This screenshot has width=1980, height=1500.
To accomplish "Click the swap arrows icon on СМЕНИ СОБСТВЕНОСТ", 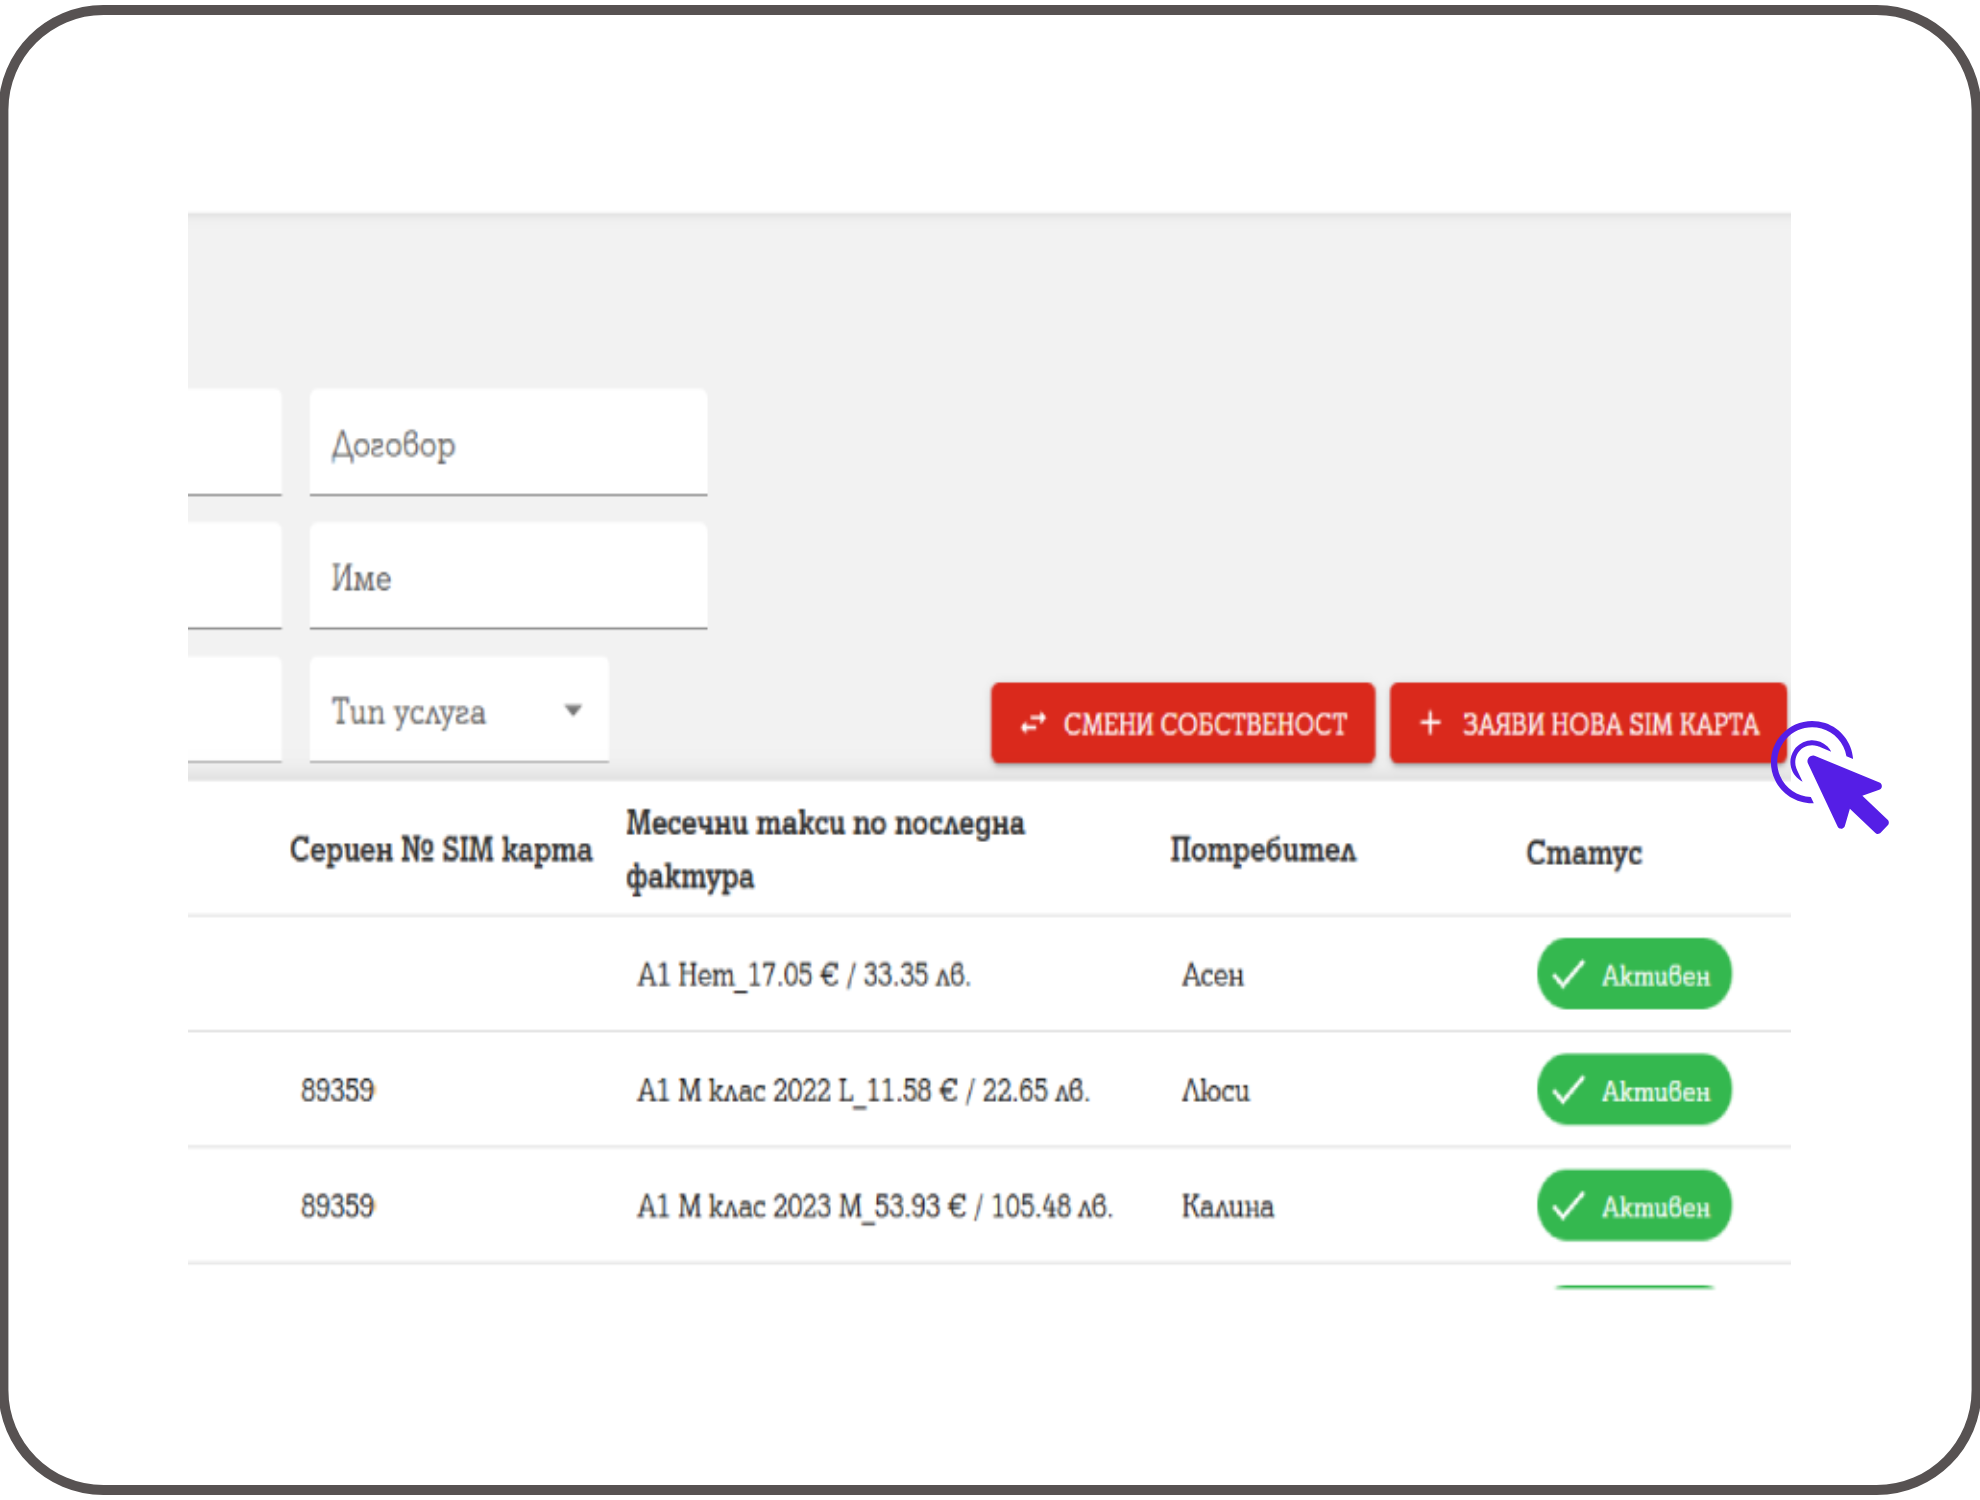I will [x=1033, y=723].
